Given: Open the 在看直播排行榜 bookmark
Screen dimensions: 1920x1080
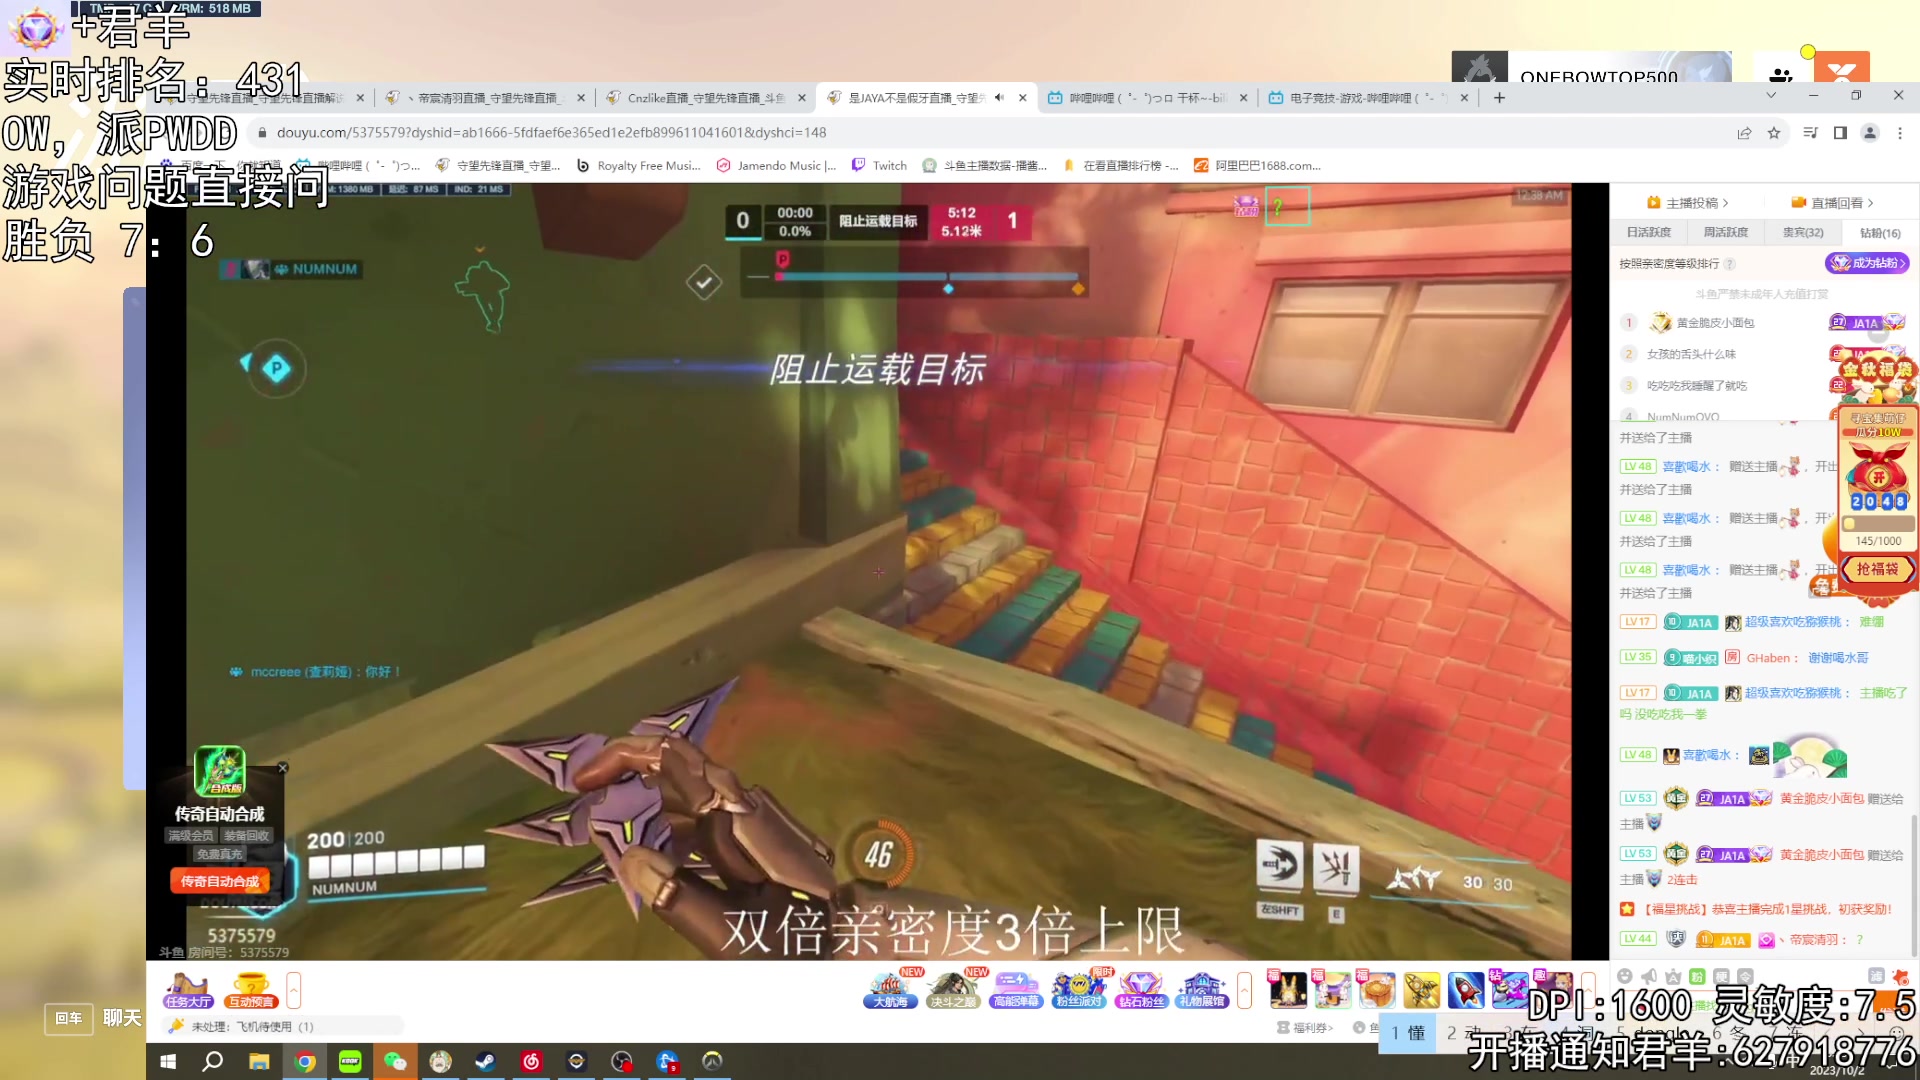Looking at the screenshot, I should pos(1121,166).
